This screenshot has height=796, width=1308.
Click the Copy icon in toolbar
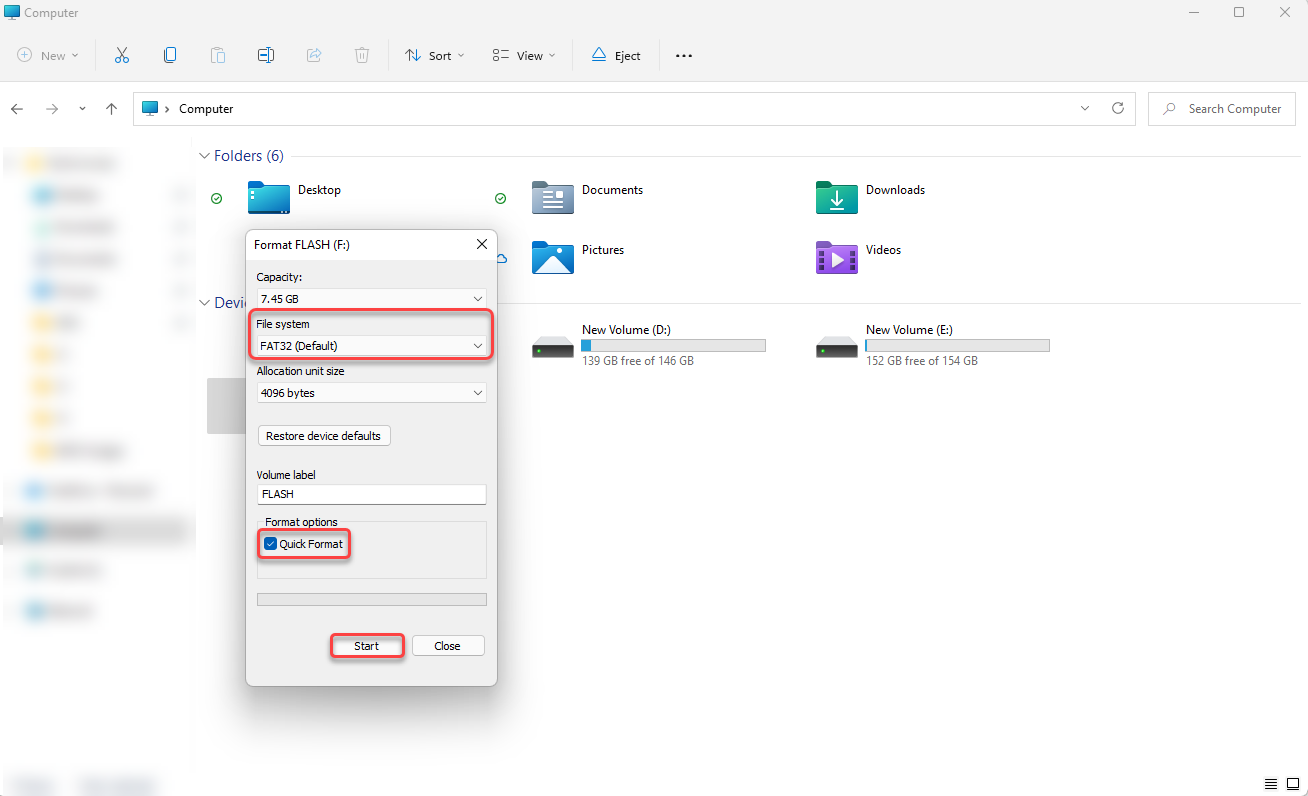coord(170,56)
